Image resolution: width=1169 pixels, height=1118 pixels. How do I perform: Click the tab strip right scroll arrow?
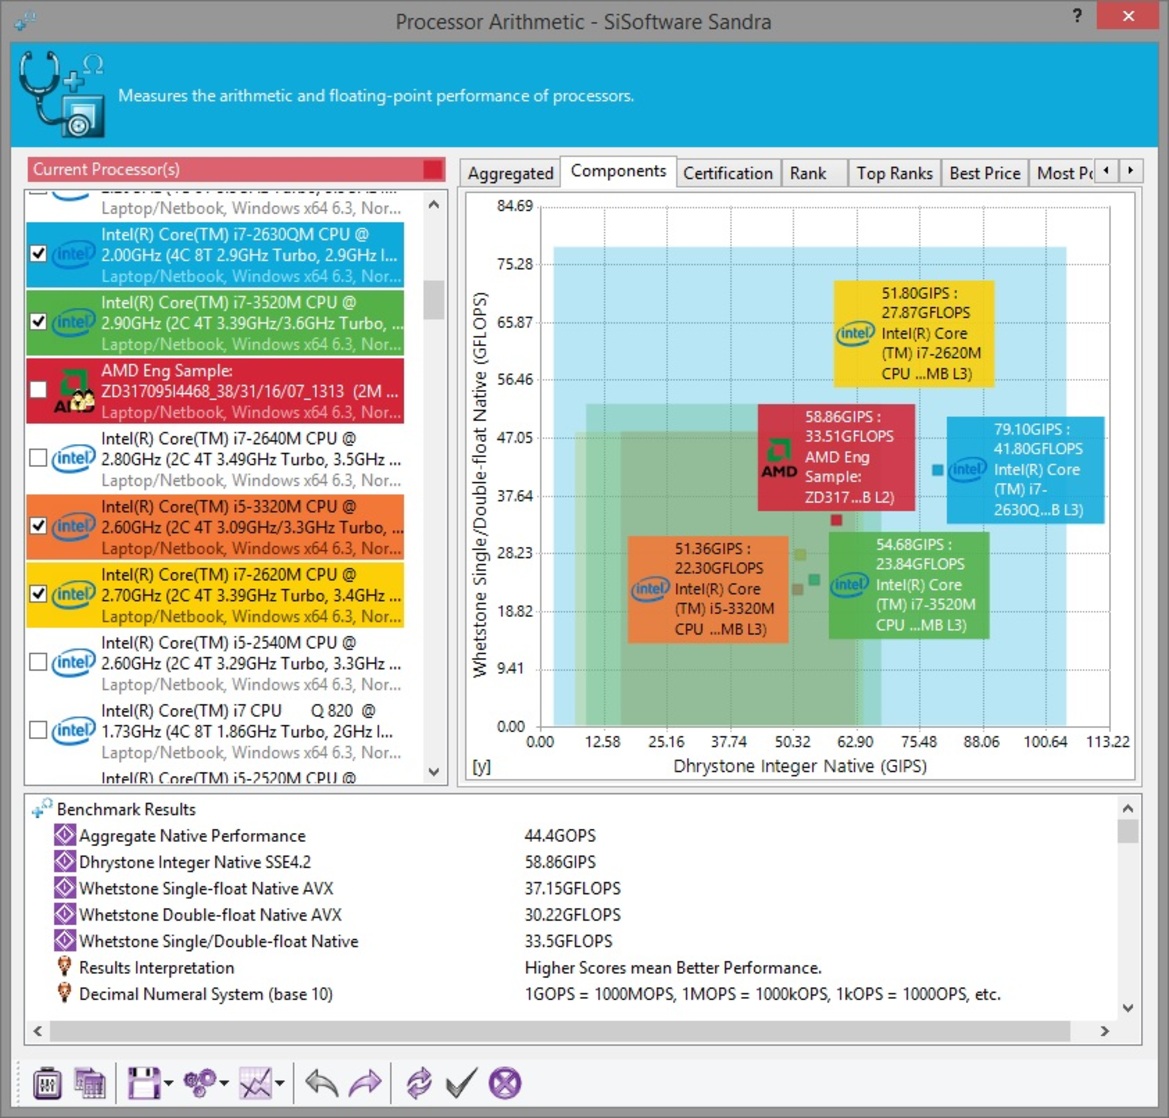1131,171
